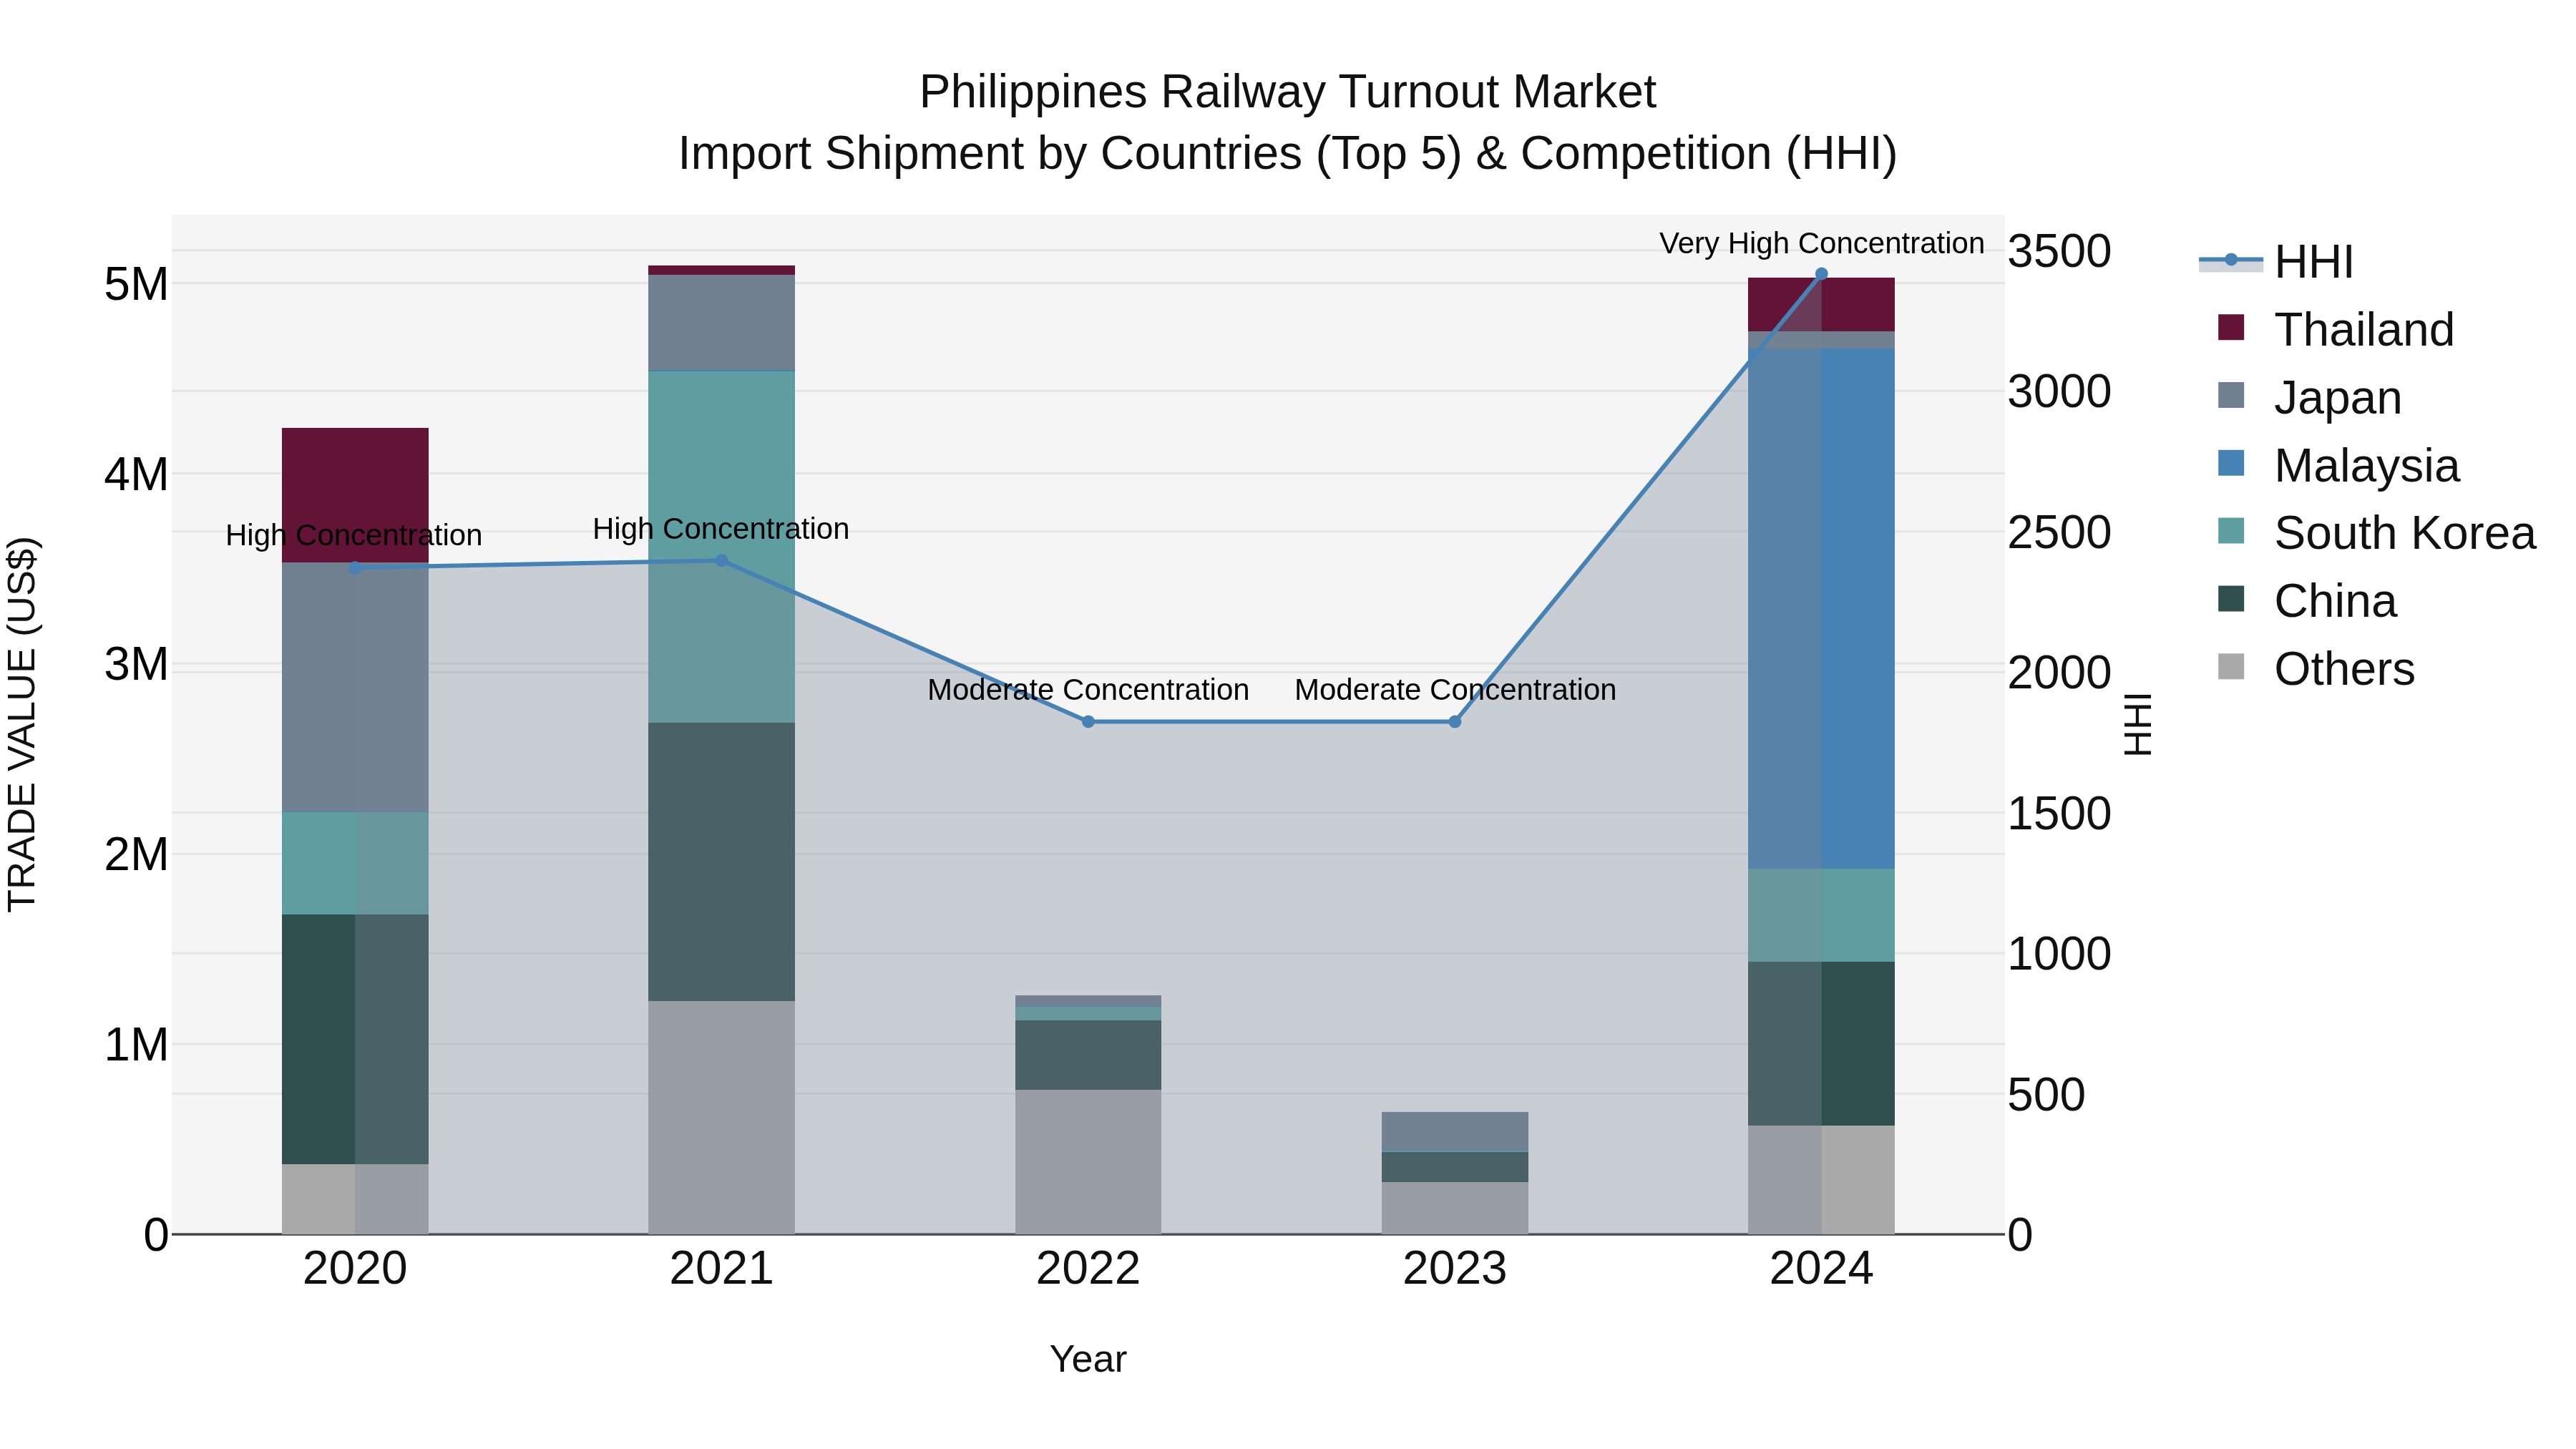Click the 2024 x-axis tick label
Viewport: 2576px width, 1449px height.
click(x=1821, y=1269)
